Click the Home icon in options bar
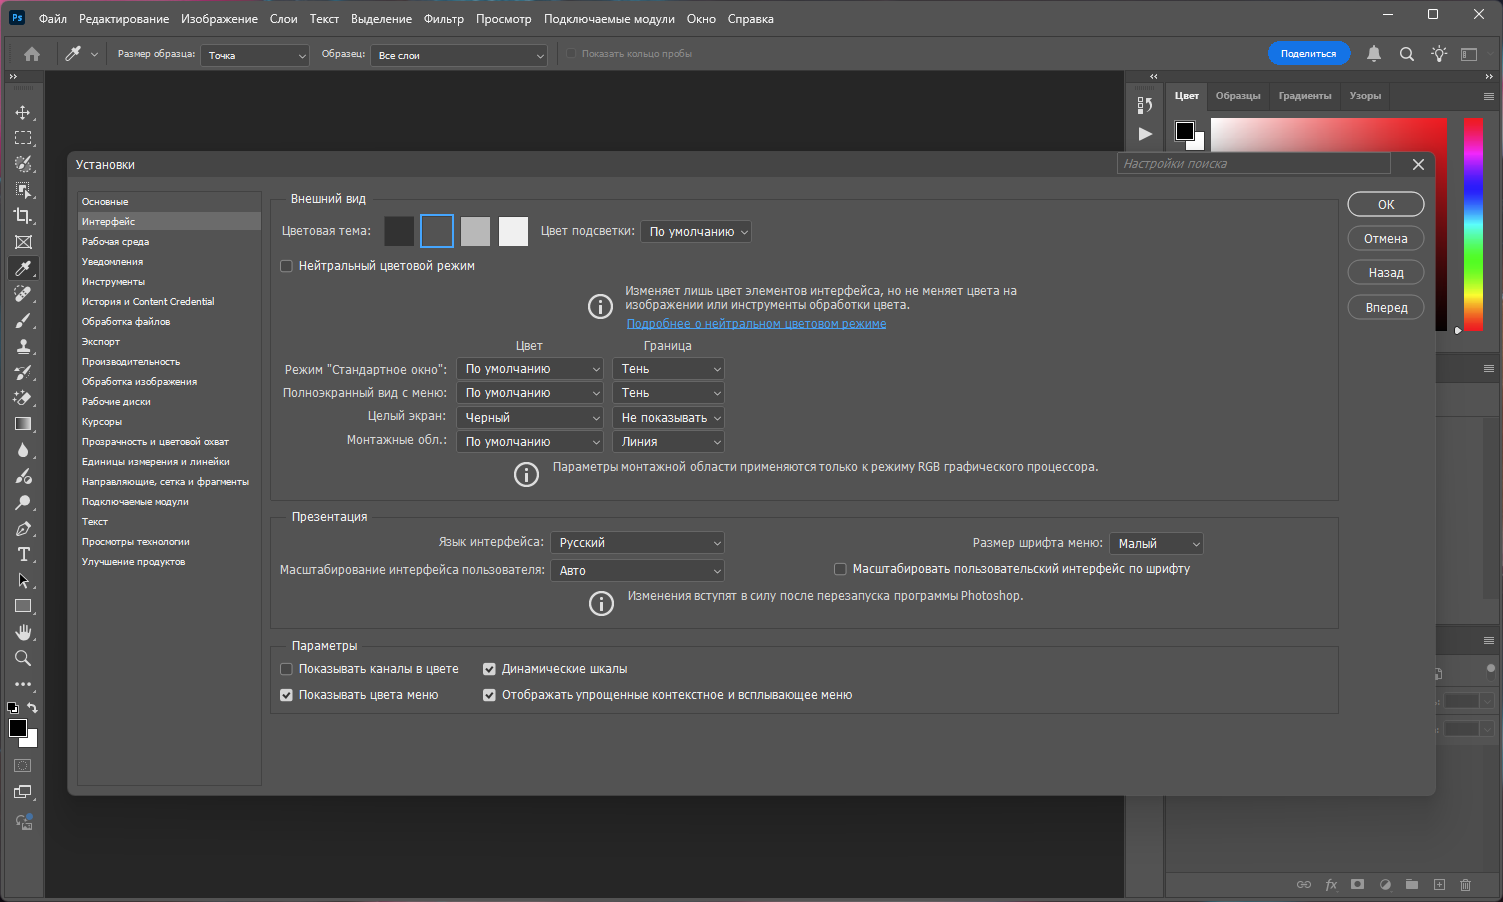The height and width of the screenshot is (902, 1503). point(32,54)
